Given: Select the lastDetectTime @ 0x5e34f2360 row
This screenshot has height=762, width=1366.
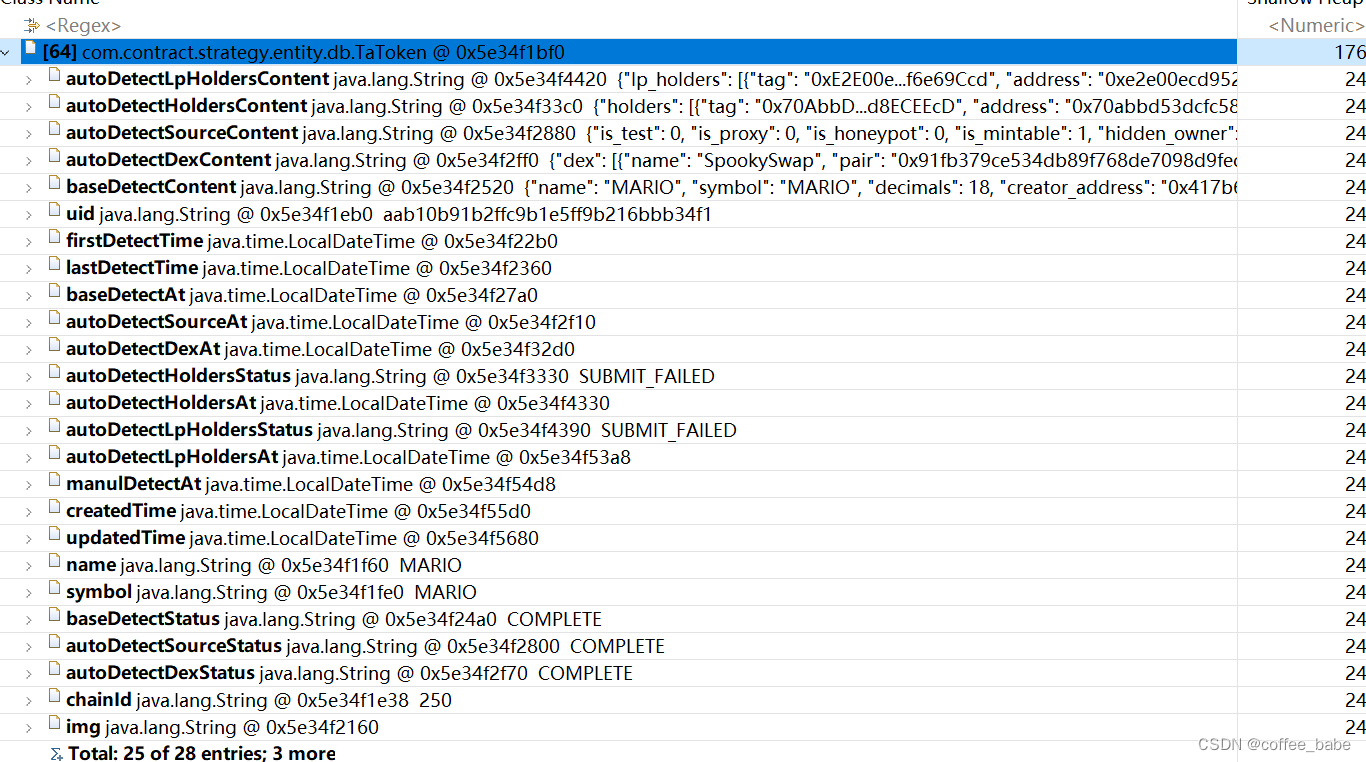Looking at the screenshot, I should 683,268.
